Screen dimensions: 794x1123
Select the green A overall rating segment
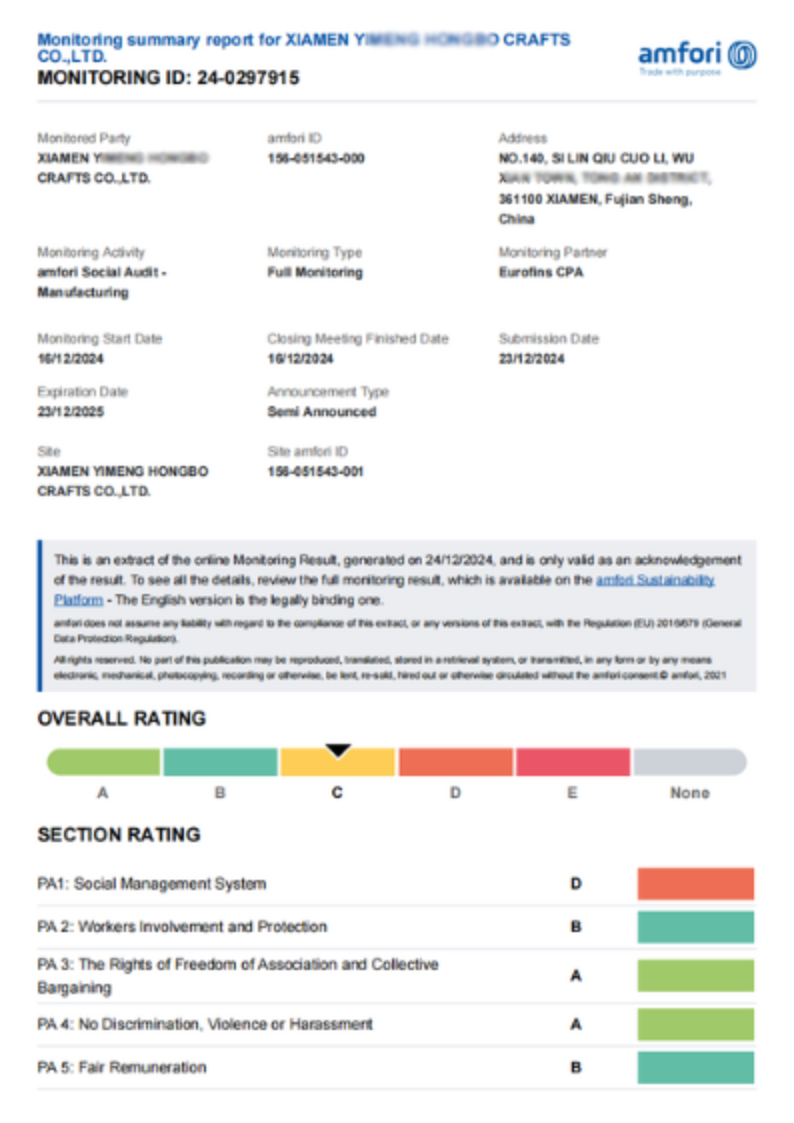(104, 762)
